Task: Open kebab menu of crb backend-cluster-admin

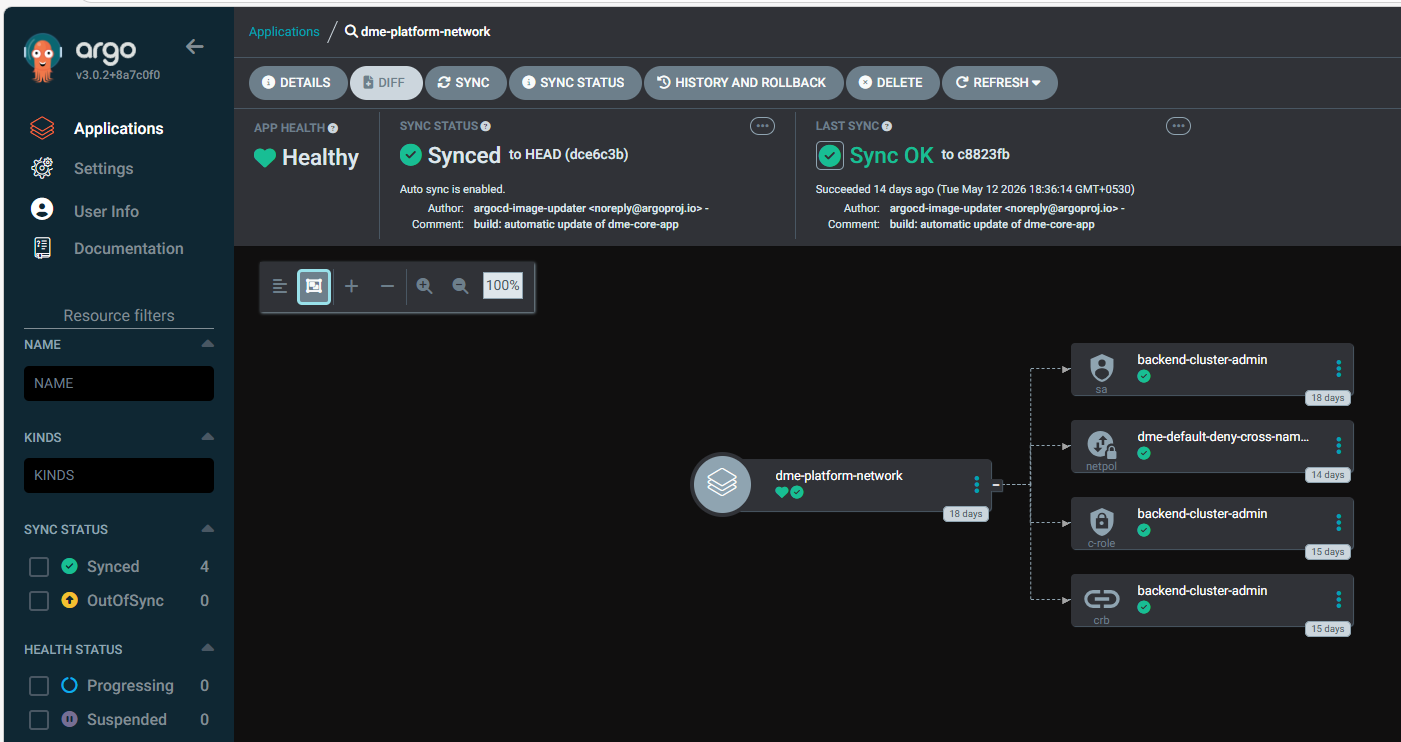Action: coord(1338,600)
